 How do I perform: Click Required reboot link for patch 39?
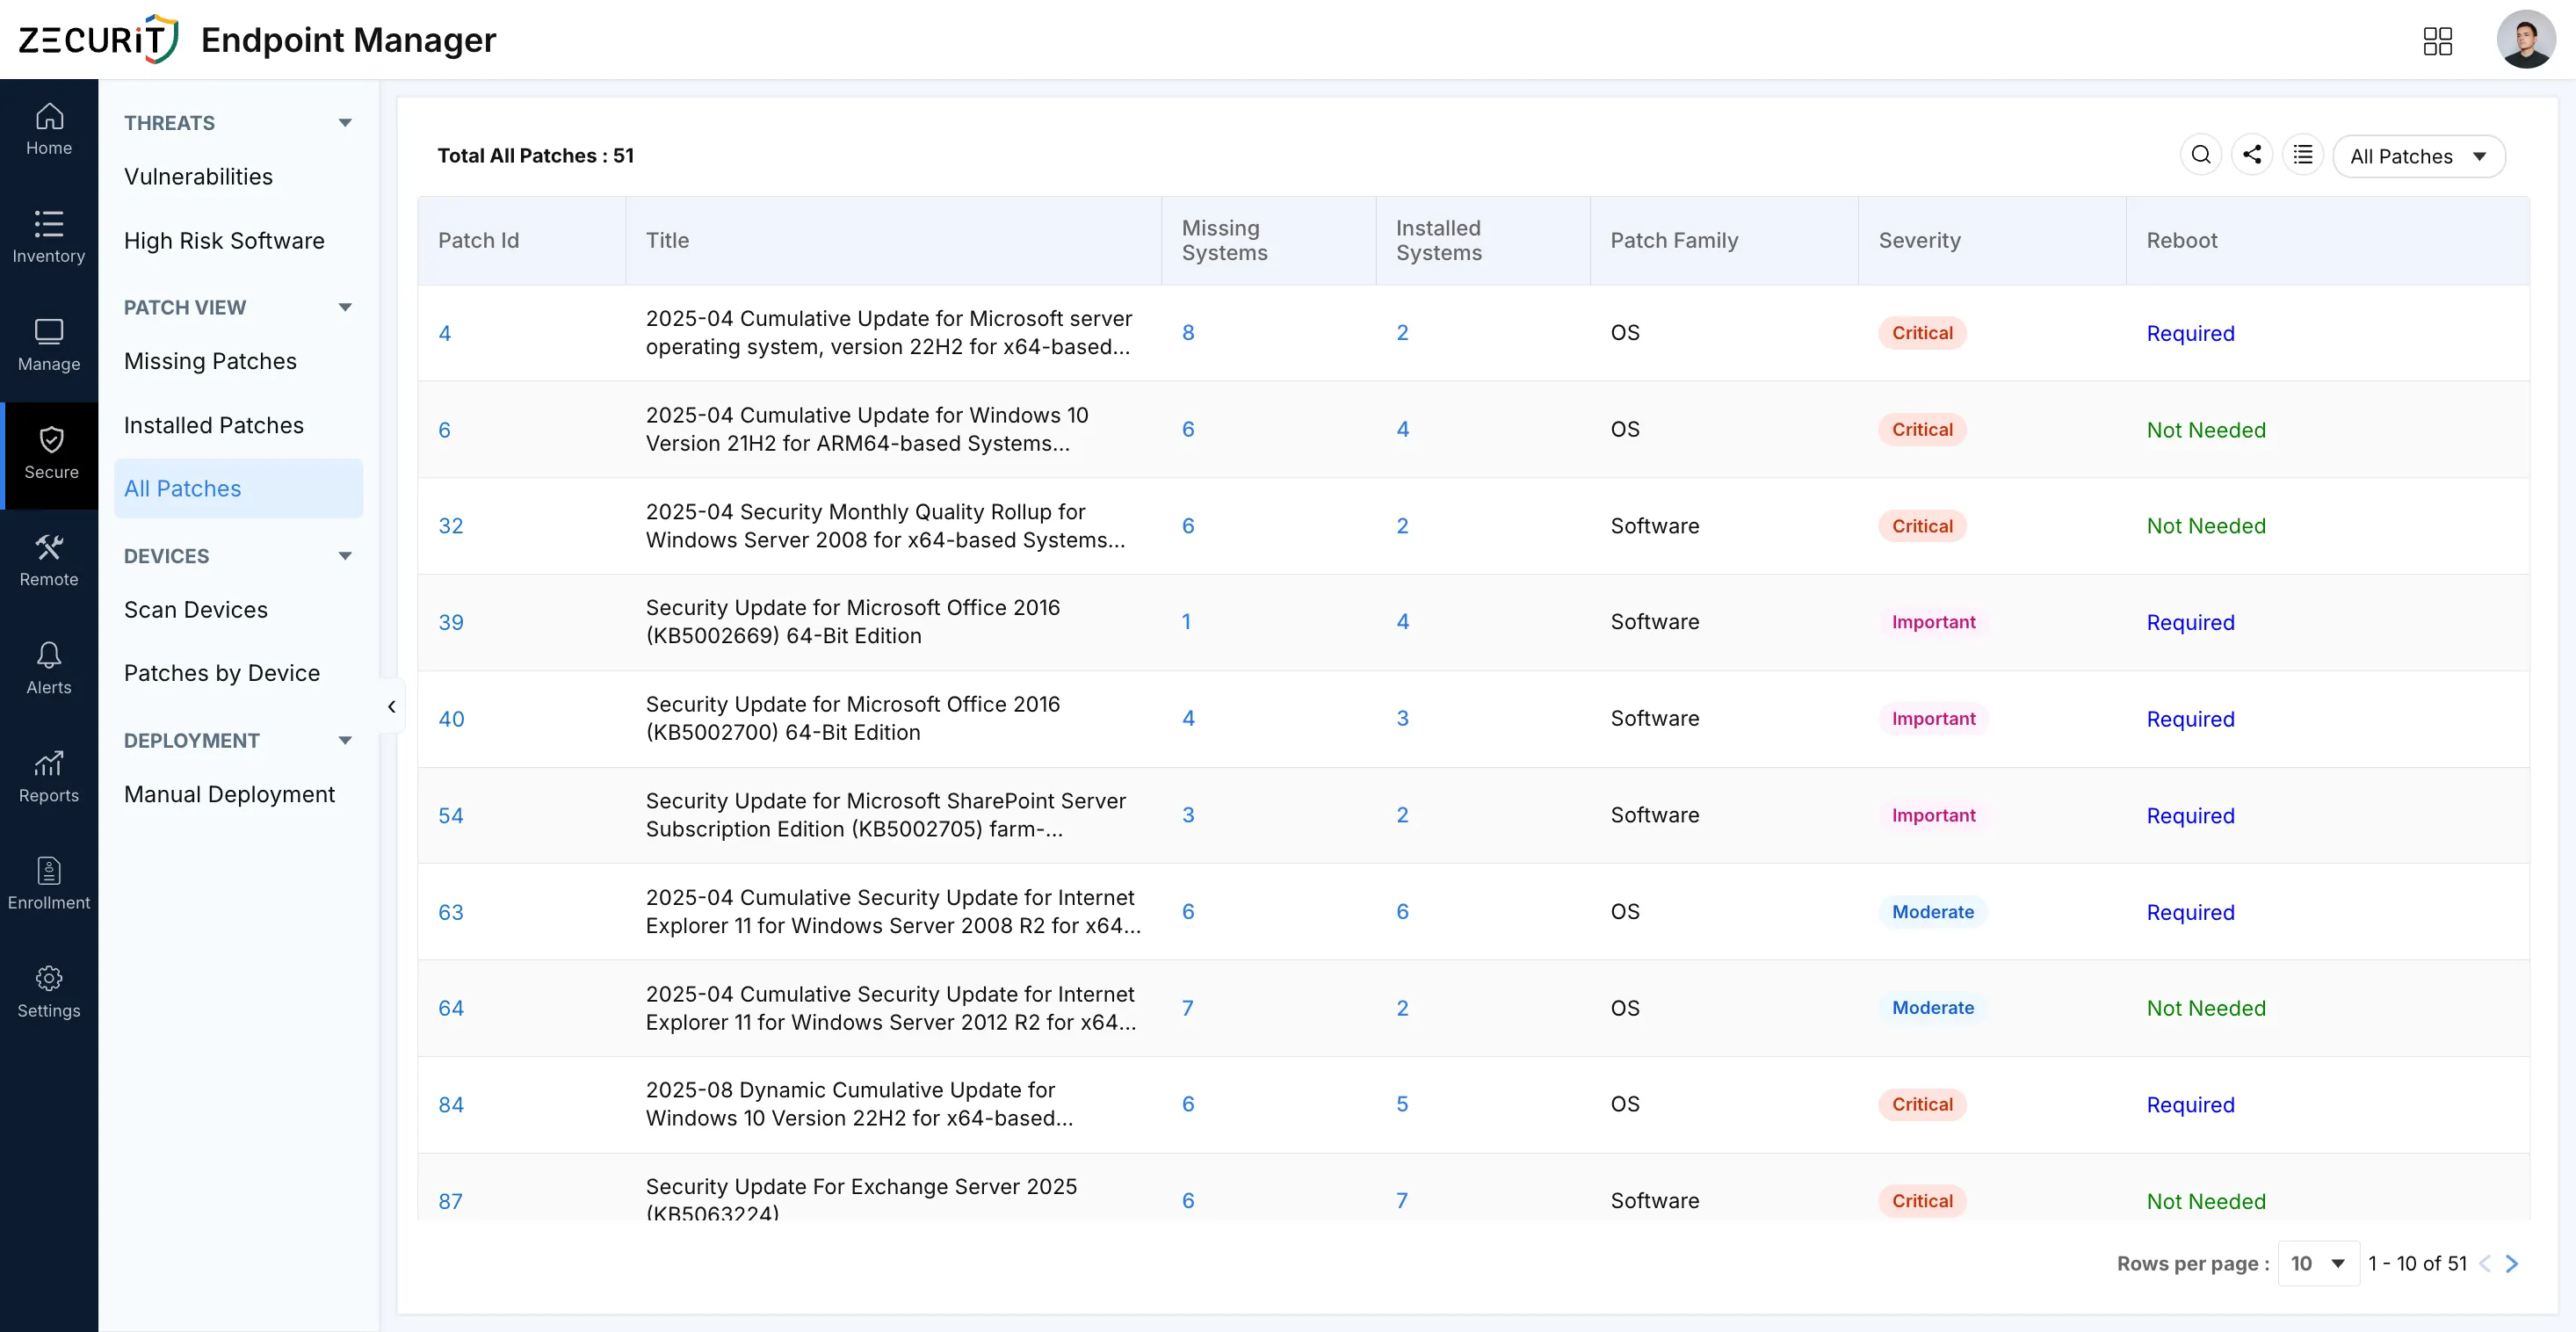2190,622
